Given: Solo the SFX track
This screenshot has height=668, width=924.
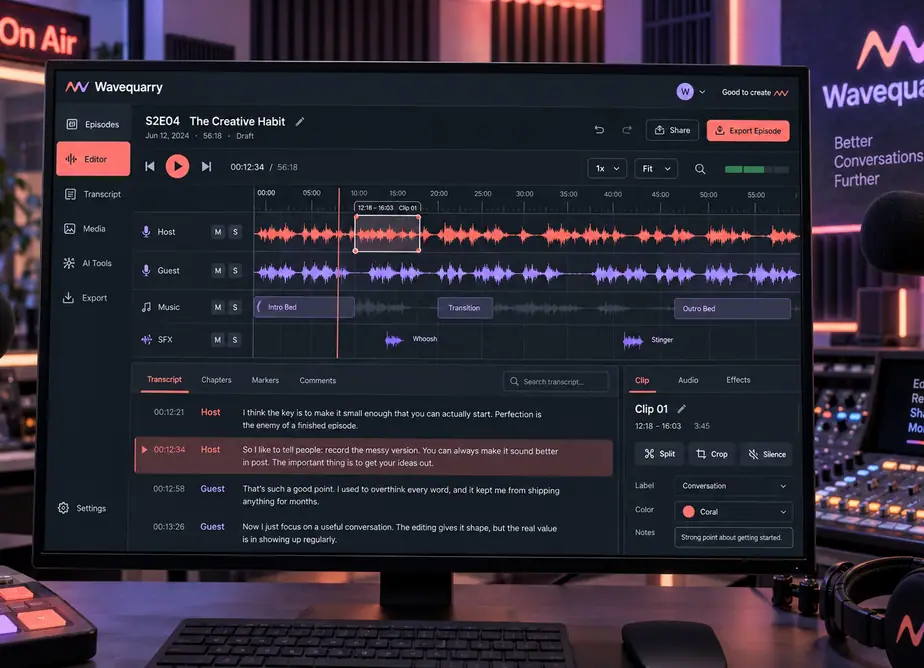Looking at the screenshot, I should pyautogui.click(x=235, y=339).
